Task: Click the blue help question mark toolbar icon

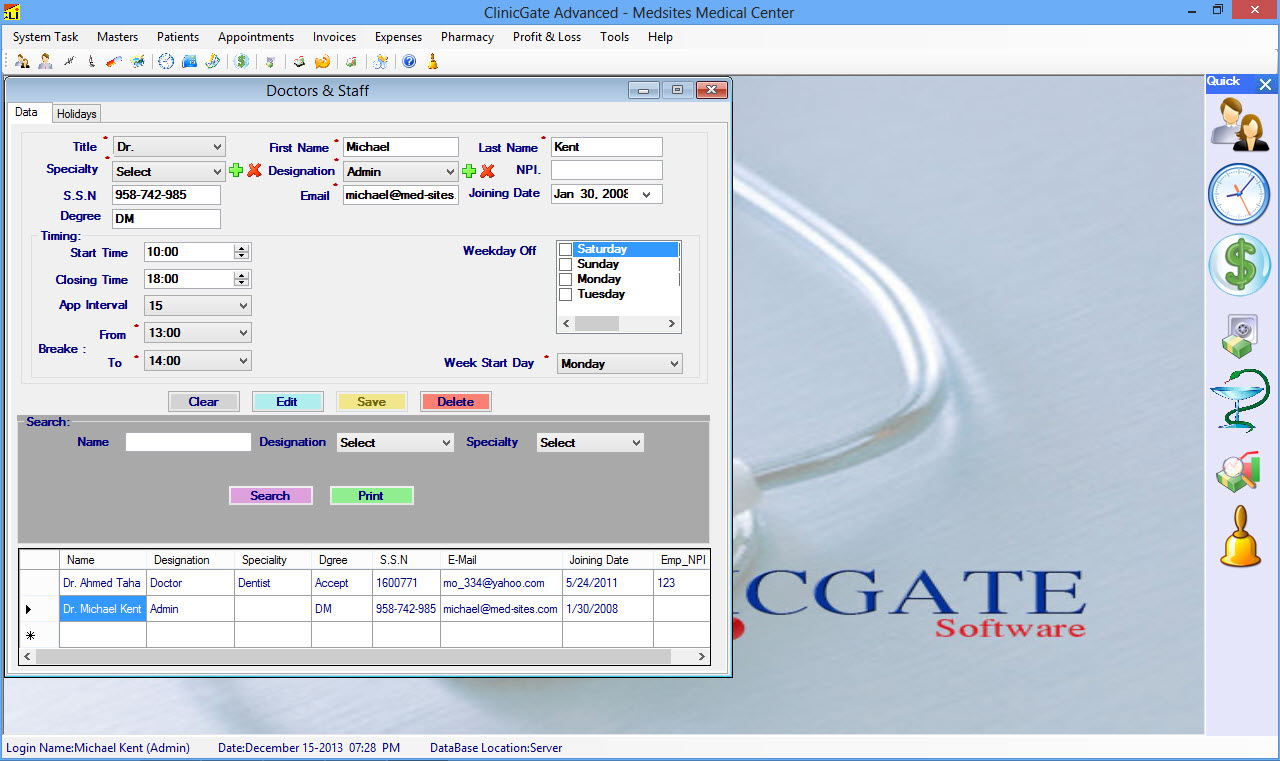Action: [x=409, y=62]
